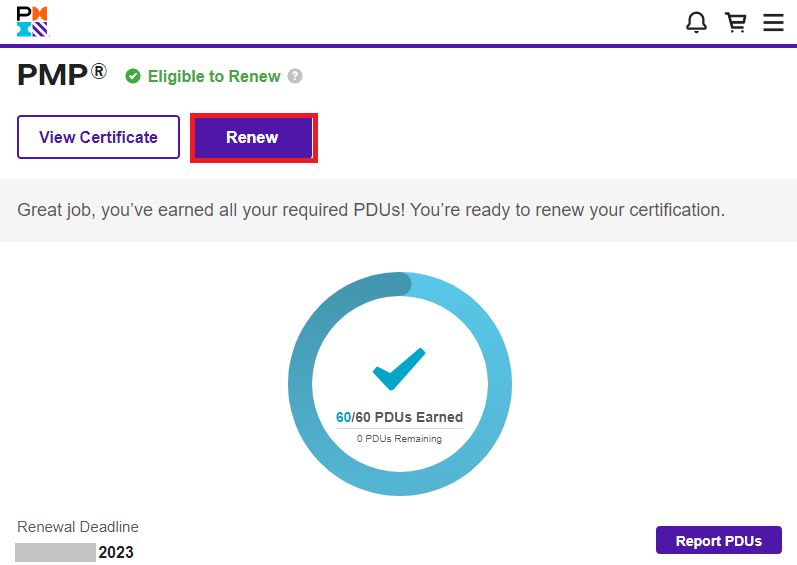Click the 2023 renewal deadline date
This screenshot has width=797, height=565.
116,552
